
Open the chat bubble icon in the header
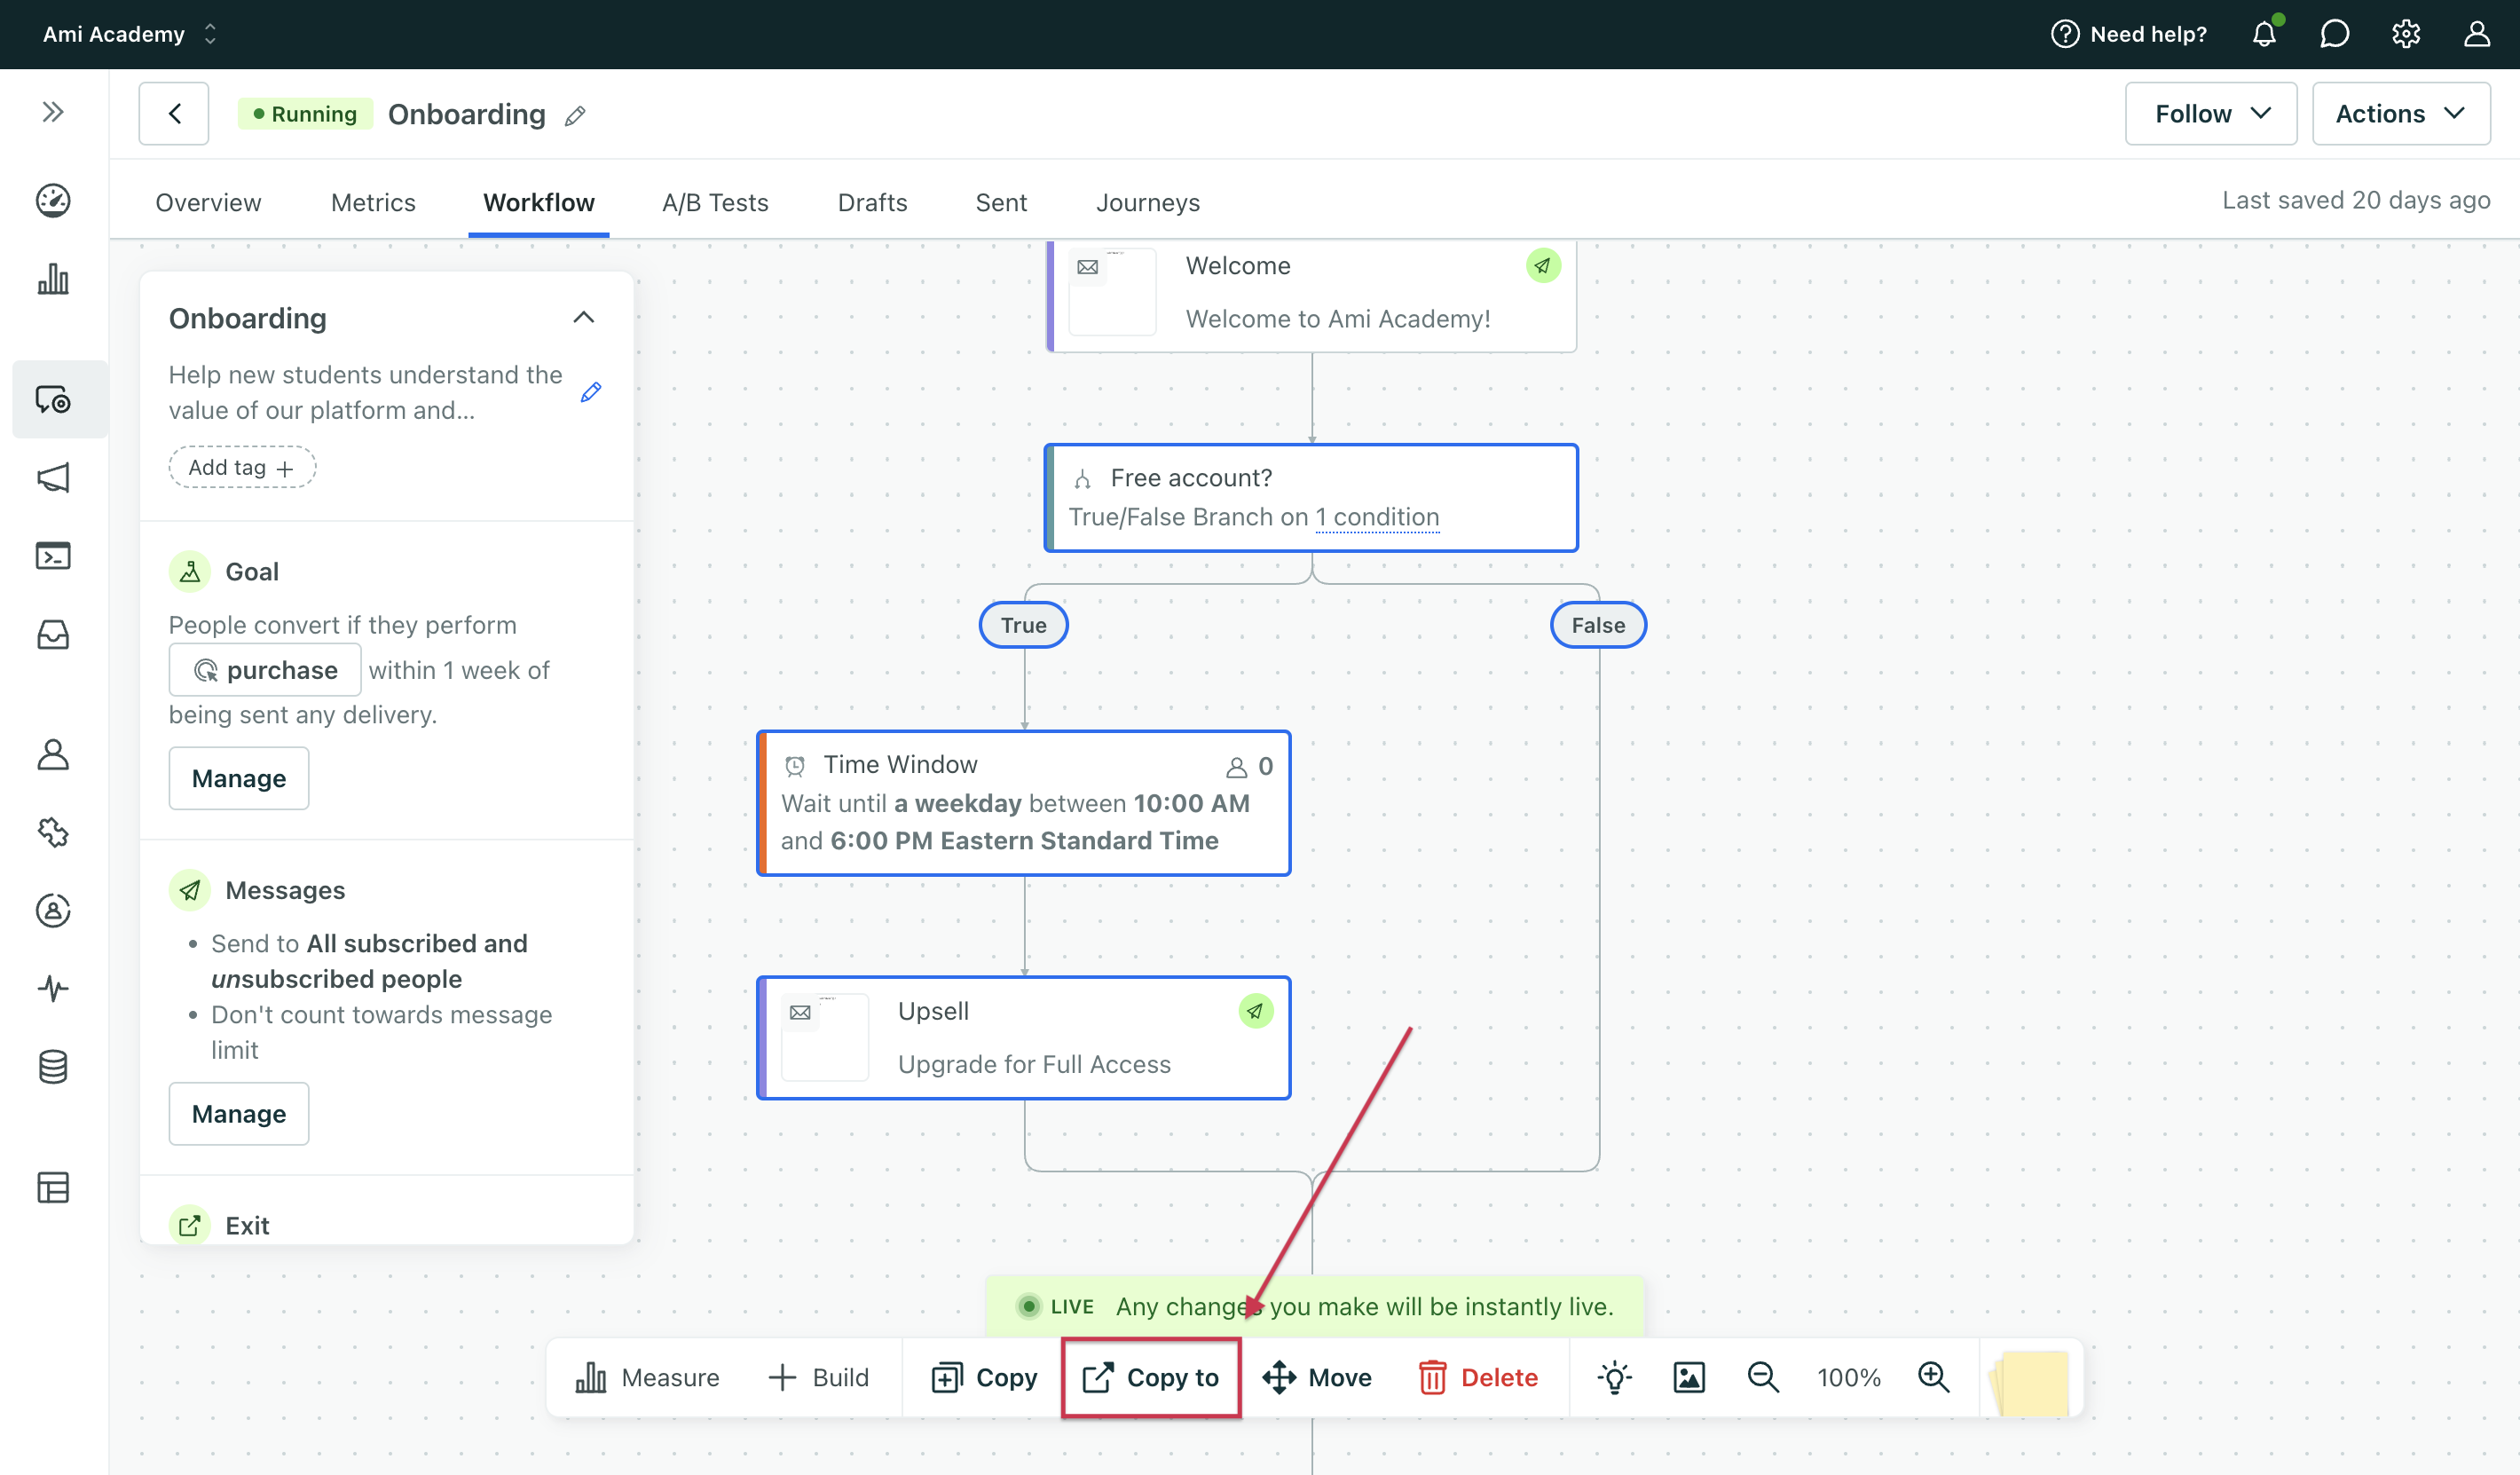[x=2334, y=34]
